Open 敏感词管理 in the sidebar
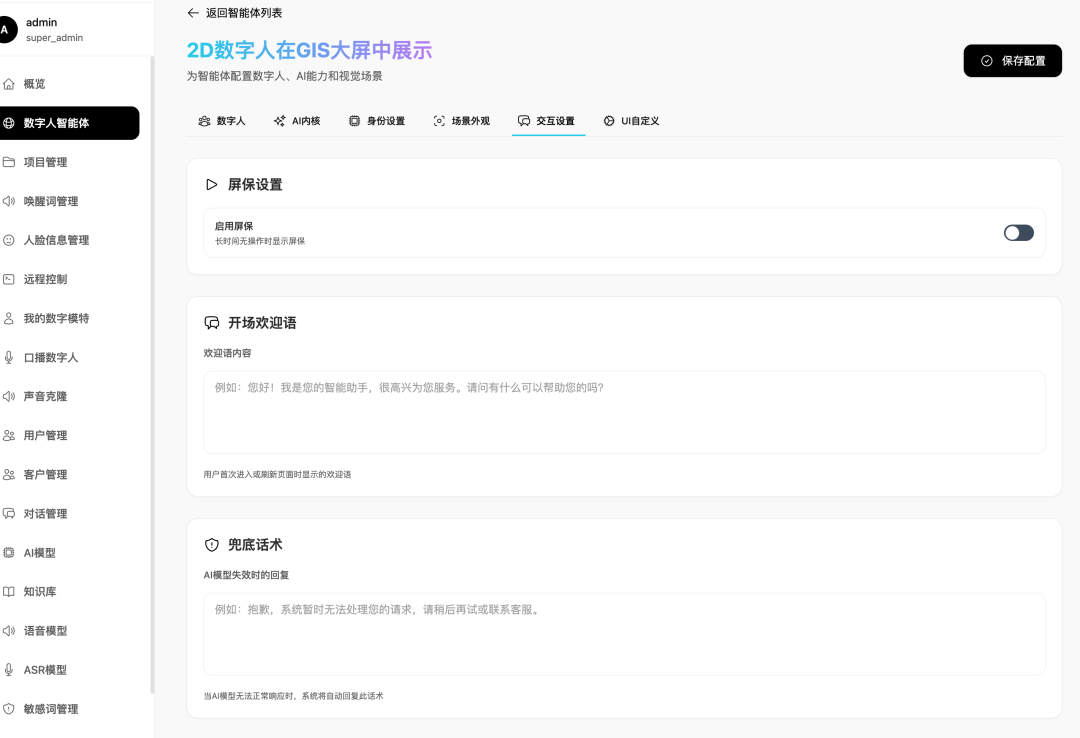The height and width of the screenshot is (738, 1080). tap(69, 709)
